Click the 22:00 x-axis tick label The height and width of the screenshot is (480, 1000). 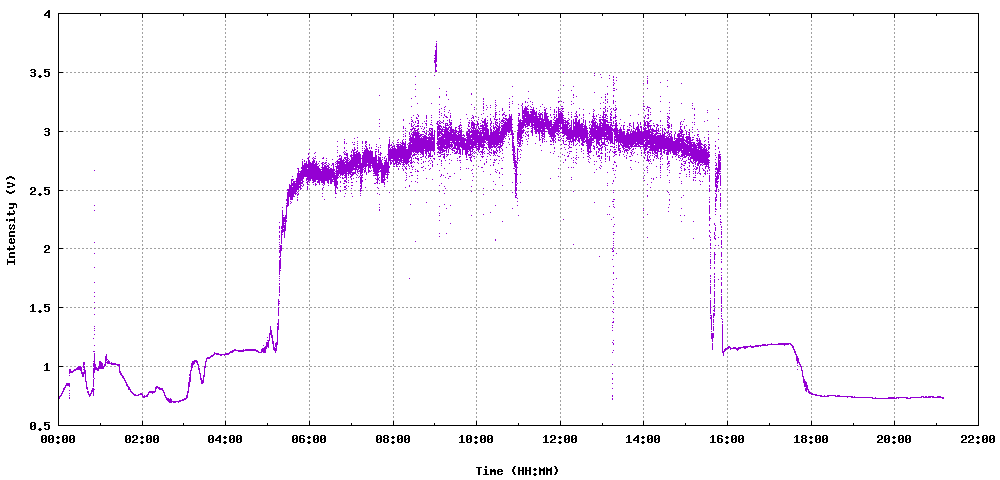click(x=978, y=439)
